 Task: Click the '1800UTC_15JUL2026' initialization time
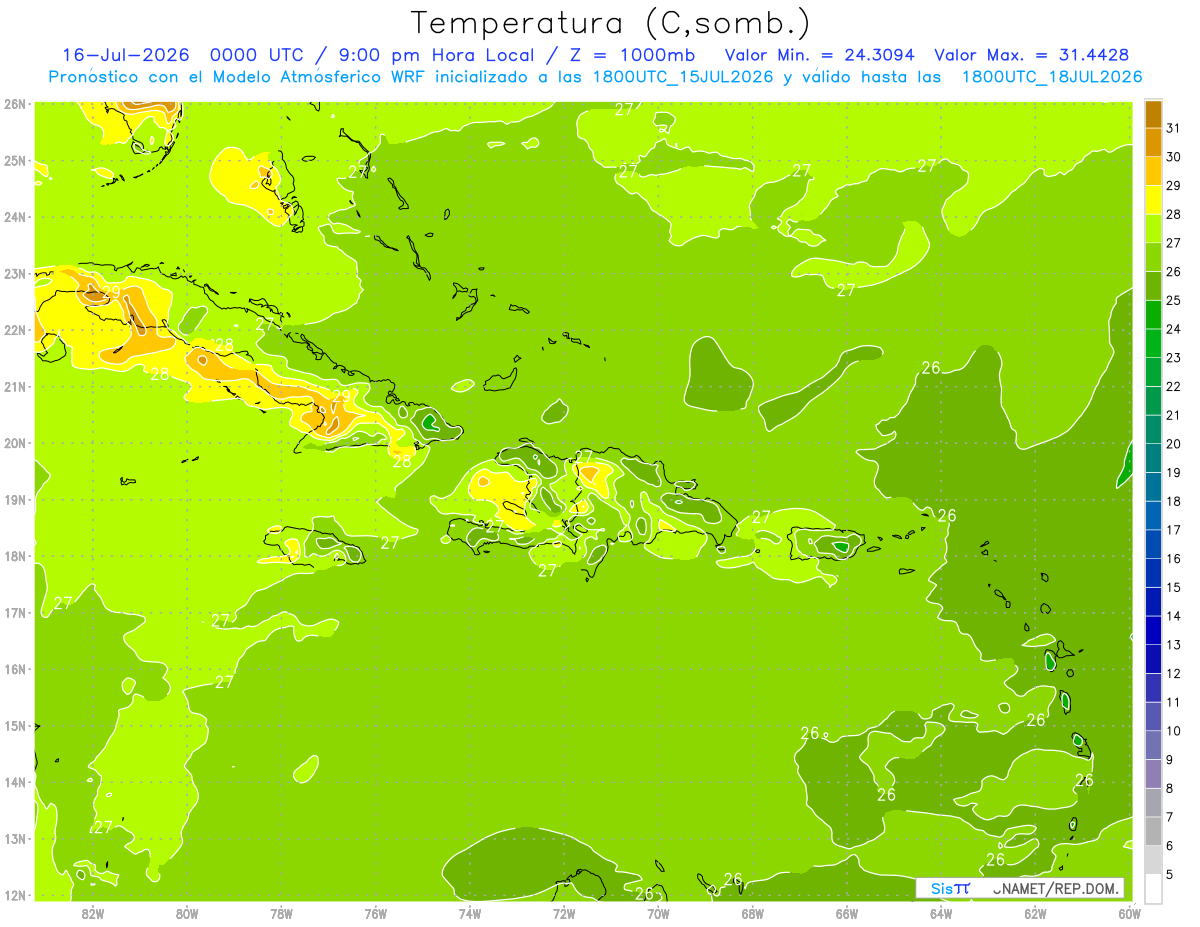tap(683, 77)
